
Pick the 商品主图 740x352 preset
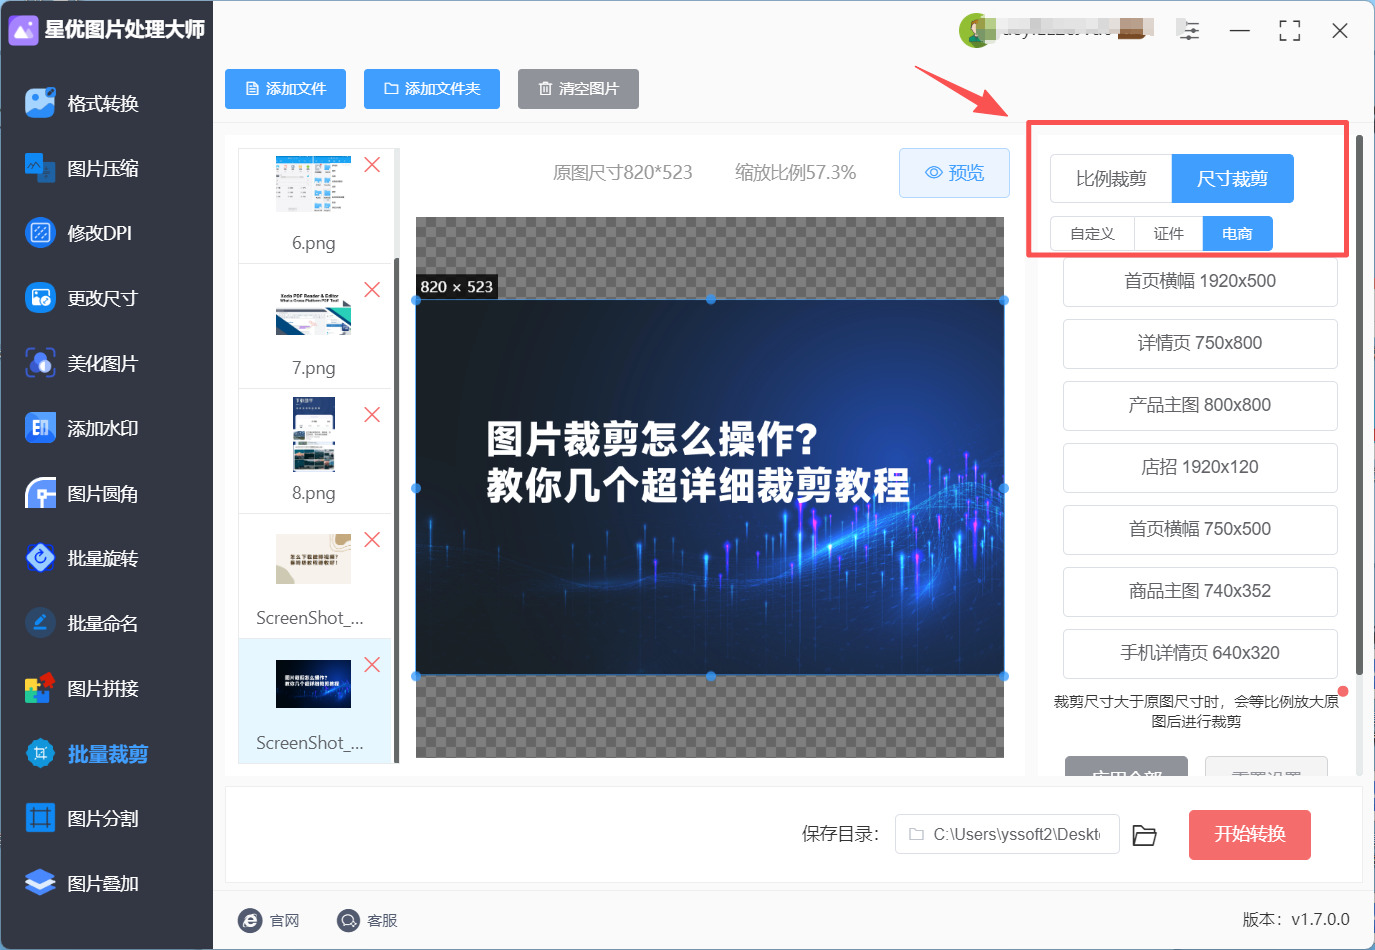pos(1200,591)
